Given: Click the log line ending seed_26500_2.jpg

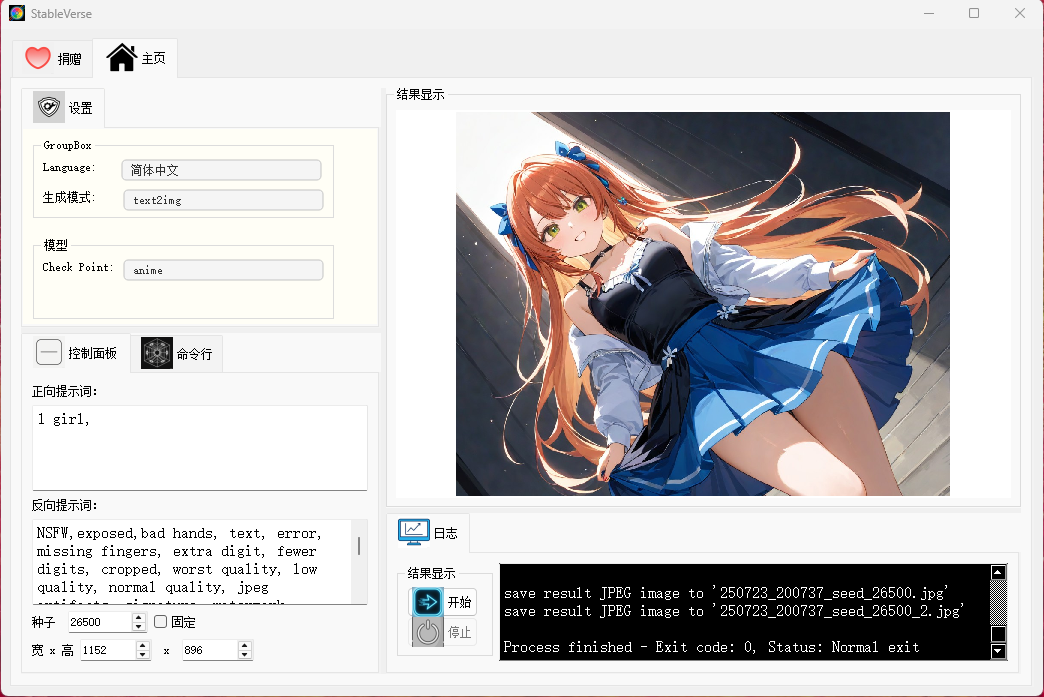Looking at the screenshot, I should coord(734,611).
